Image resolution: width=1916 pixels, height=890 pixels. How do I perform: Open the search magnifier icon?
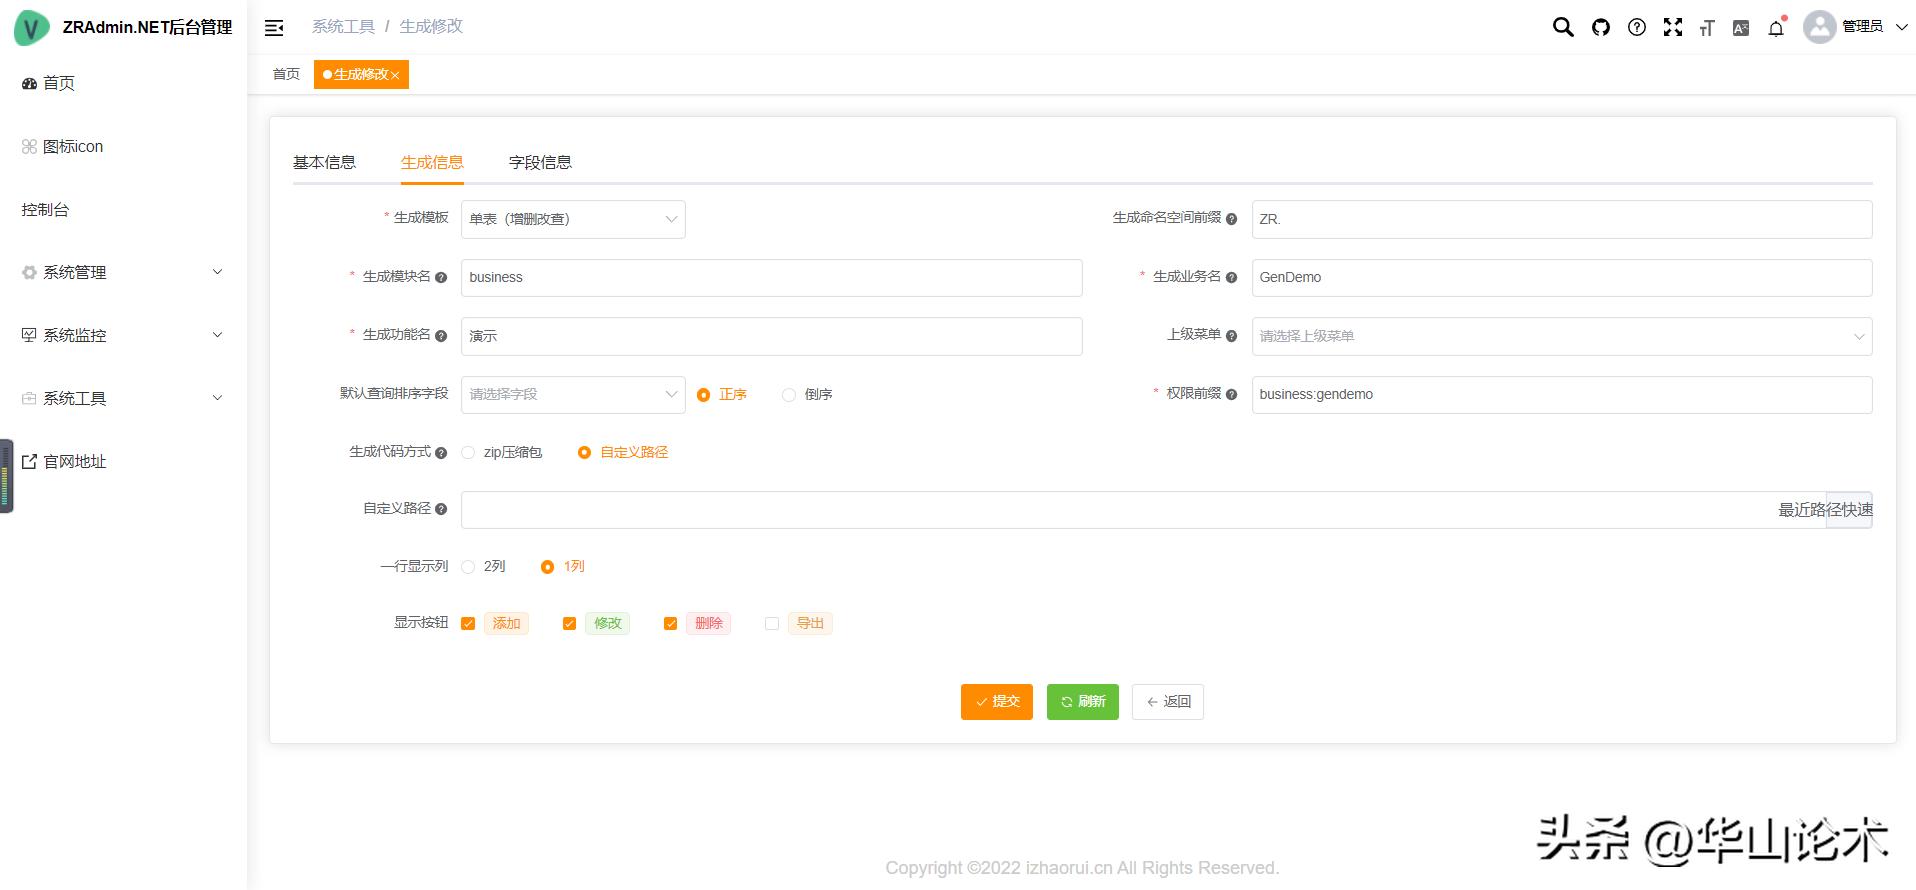tap(1563, 27)
